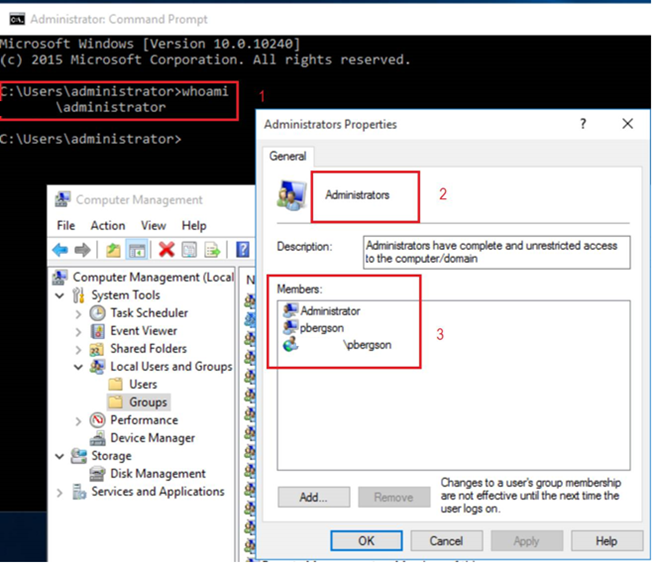
Task: Click the Remove button
Action: [394, 497]
